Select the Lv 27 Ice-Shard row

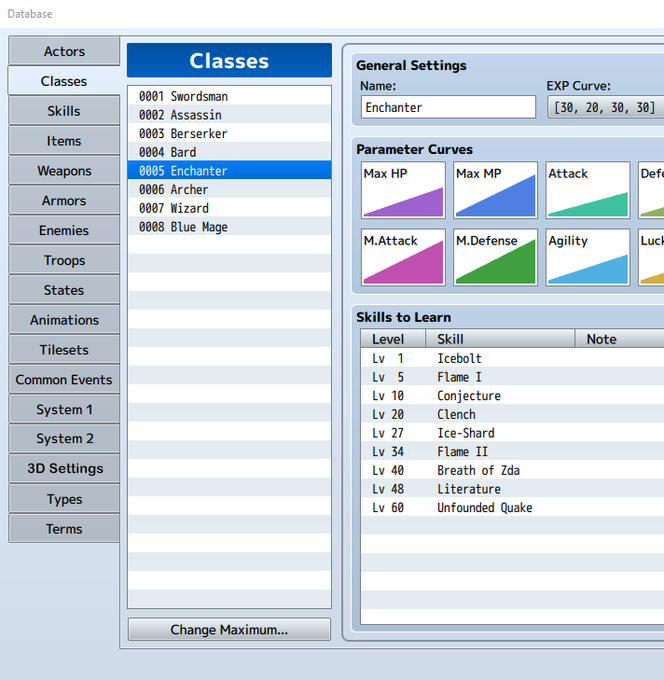click(513, 433)
